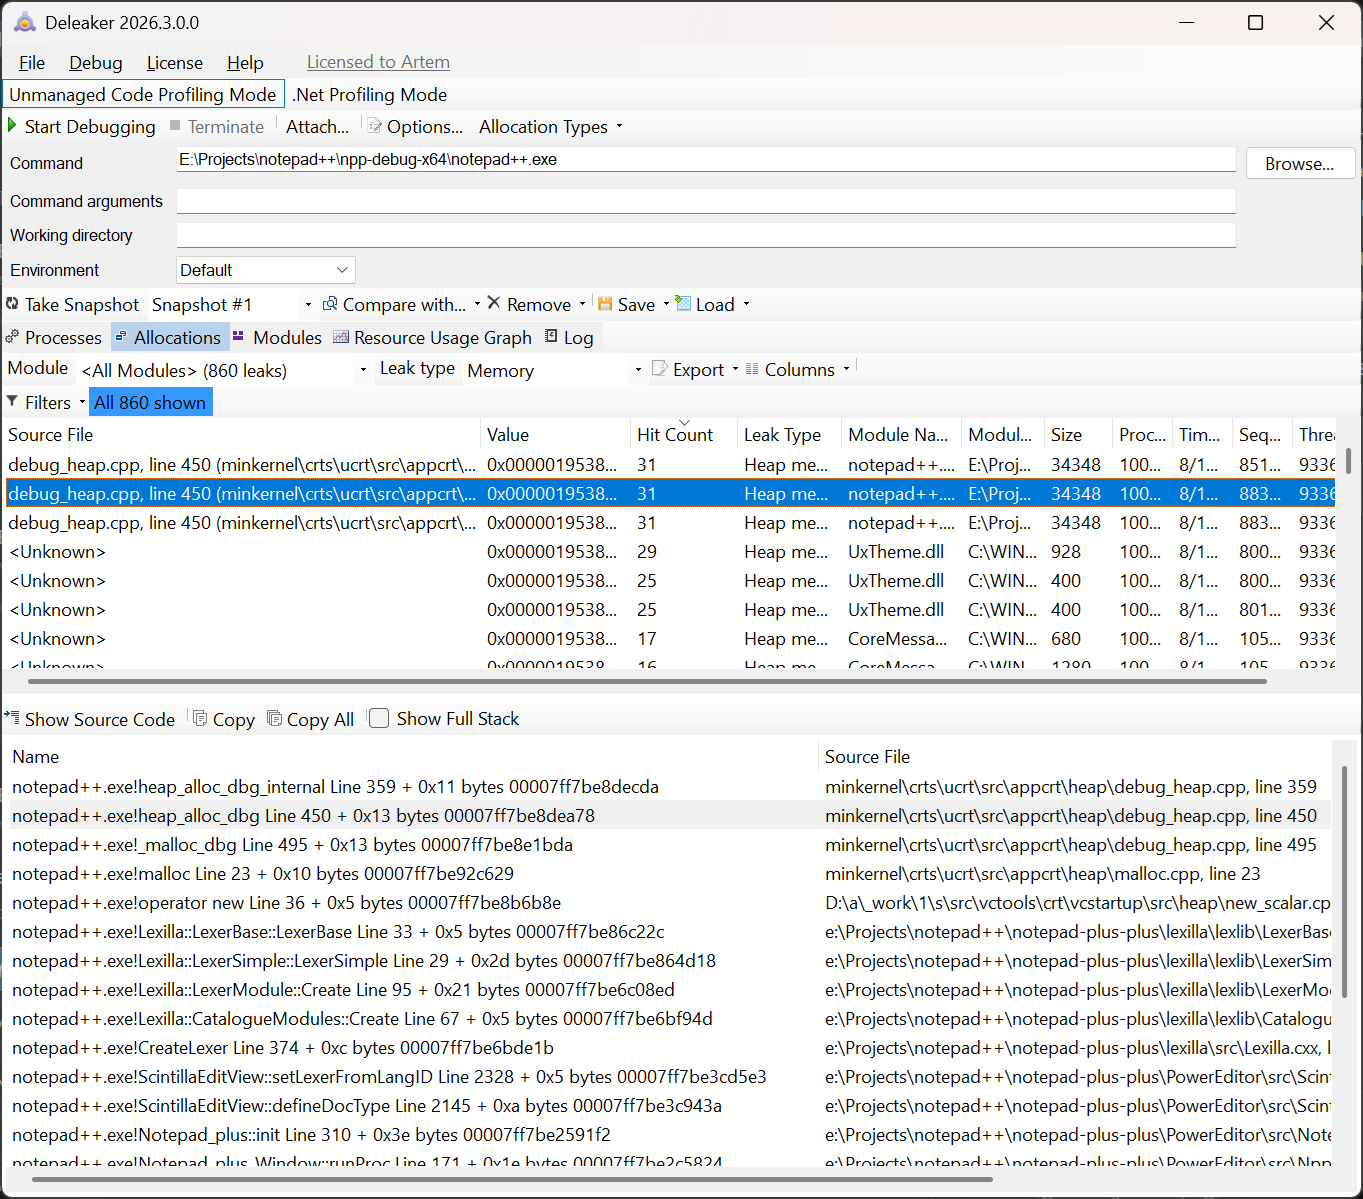The width and height of the screenshot is (1363, 1199).
Task: Enable Show Full Stack checkbox
Action: tap(379, 718)
